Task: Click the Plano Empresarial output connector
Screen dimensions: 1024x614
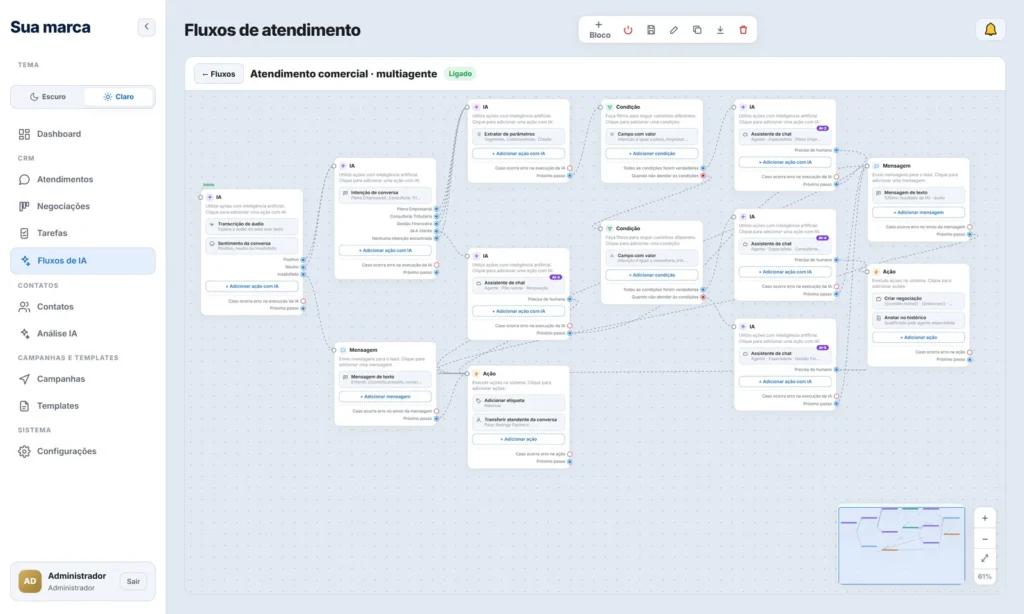Action: tap(436, 209)
